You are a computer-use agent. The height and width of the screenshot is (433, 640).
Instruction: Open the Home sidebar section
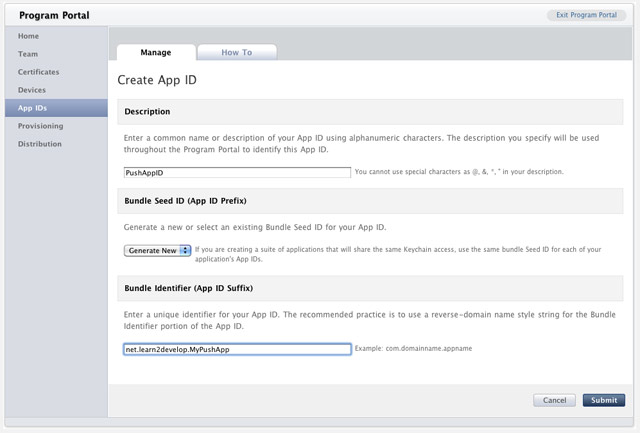coord(28,36)
